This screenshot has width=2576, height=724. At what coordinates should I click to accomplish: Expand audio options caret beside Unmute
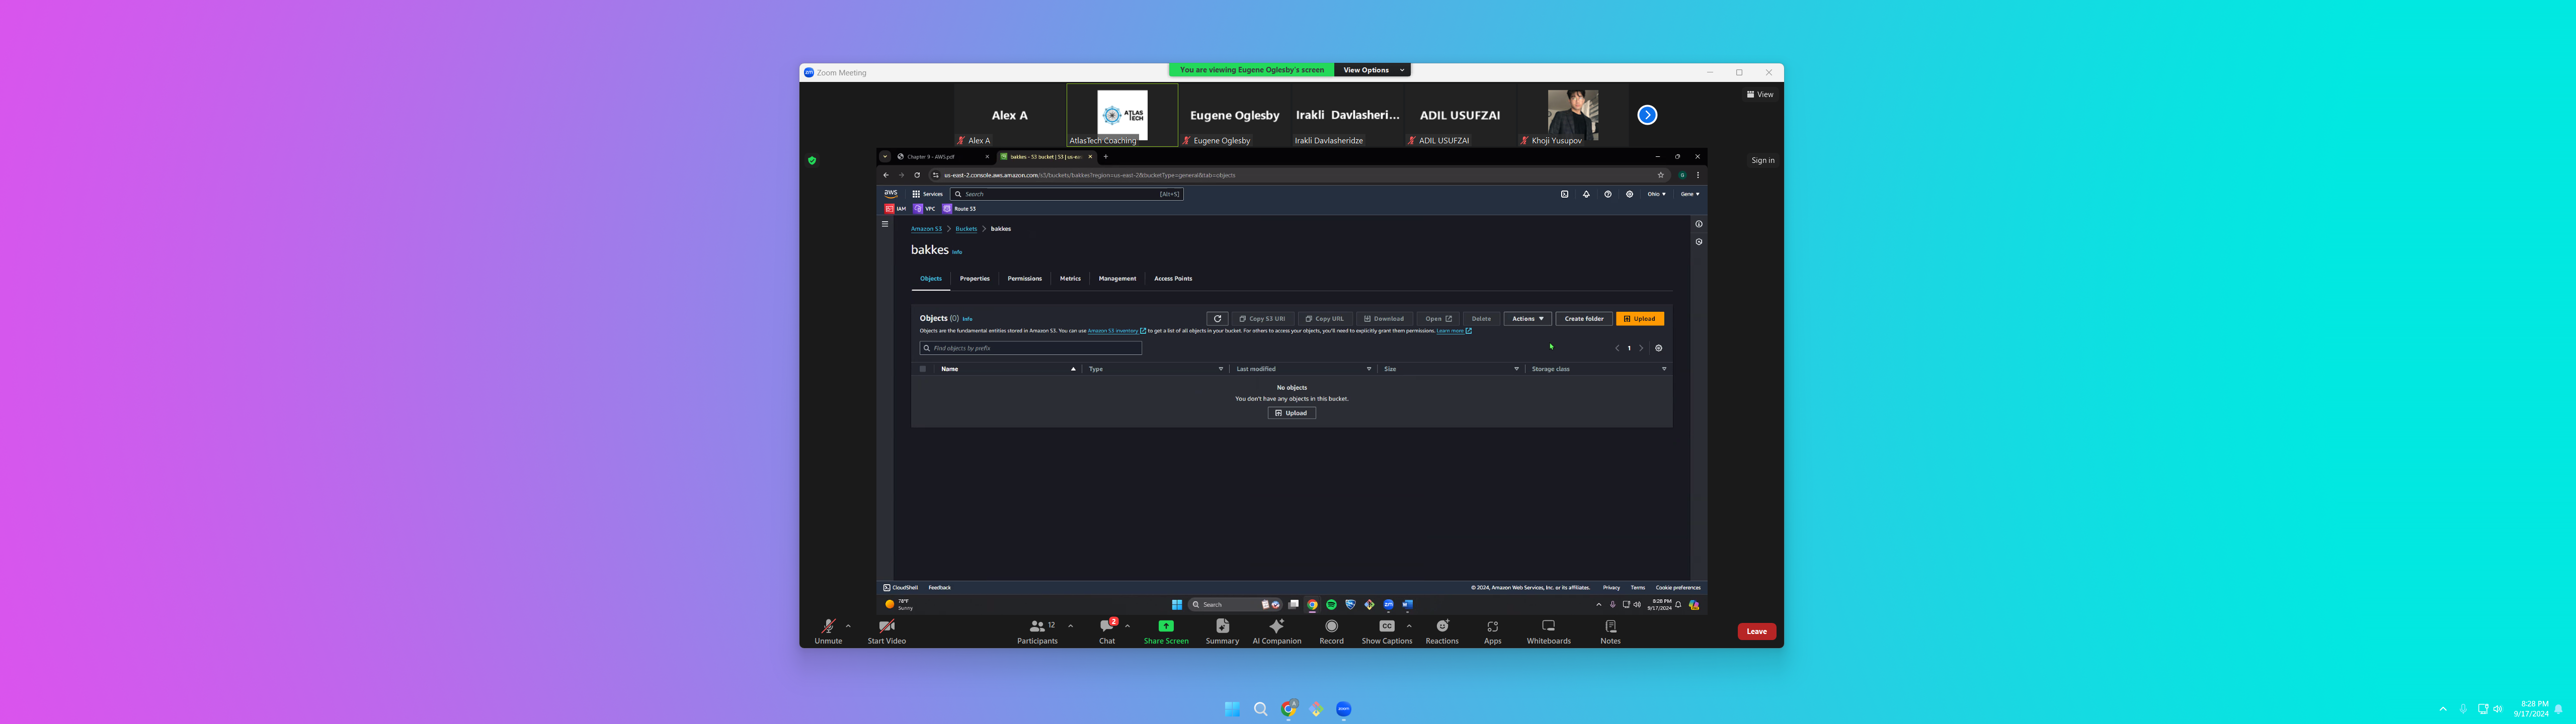coord(848,626)
